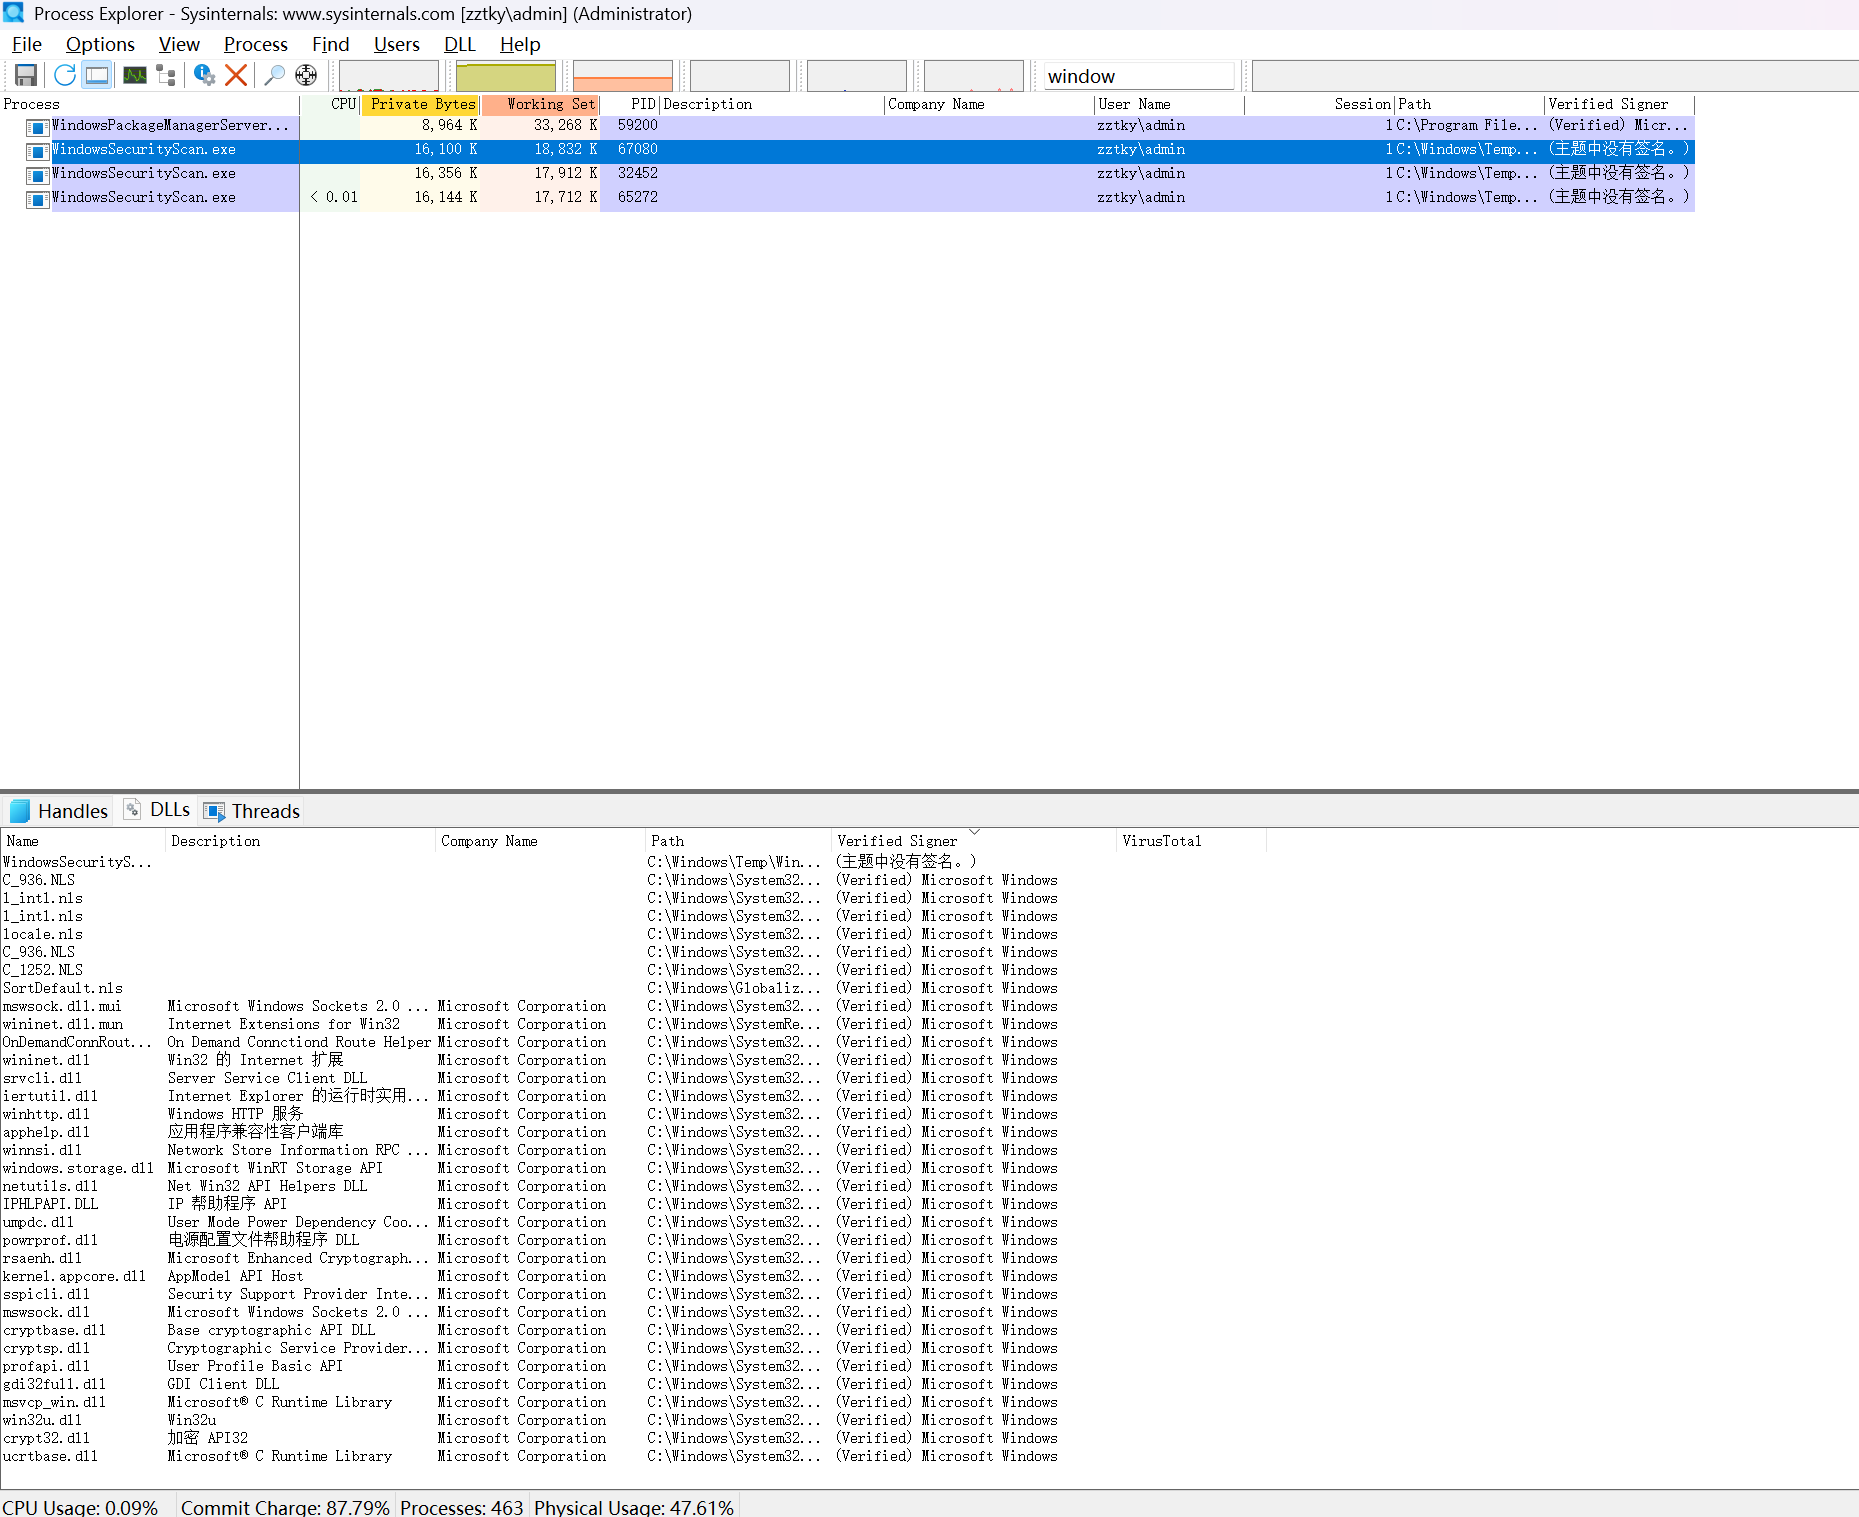Image resolution: width=1859 pixels, height=1517 pixels.
Task: Sort lower pane by Path header
Action: (739, 841)
